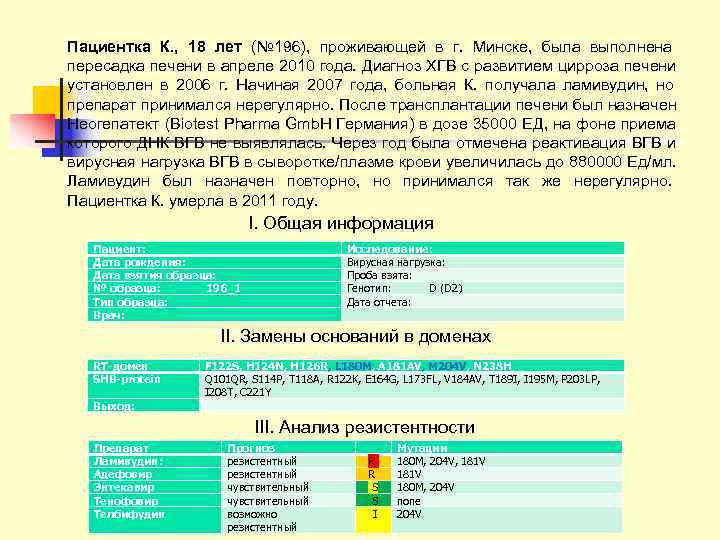This screenshot has height=540, width=720.
Task: Select the blue "L180M" mutation
Action: [x=353, y=366]
